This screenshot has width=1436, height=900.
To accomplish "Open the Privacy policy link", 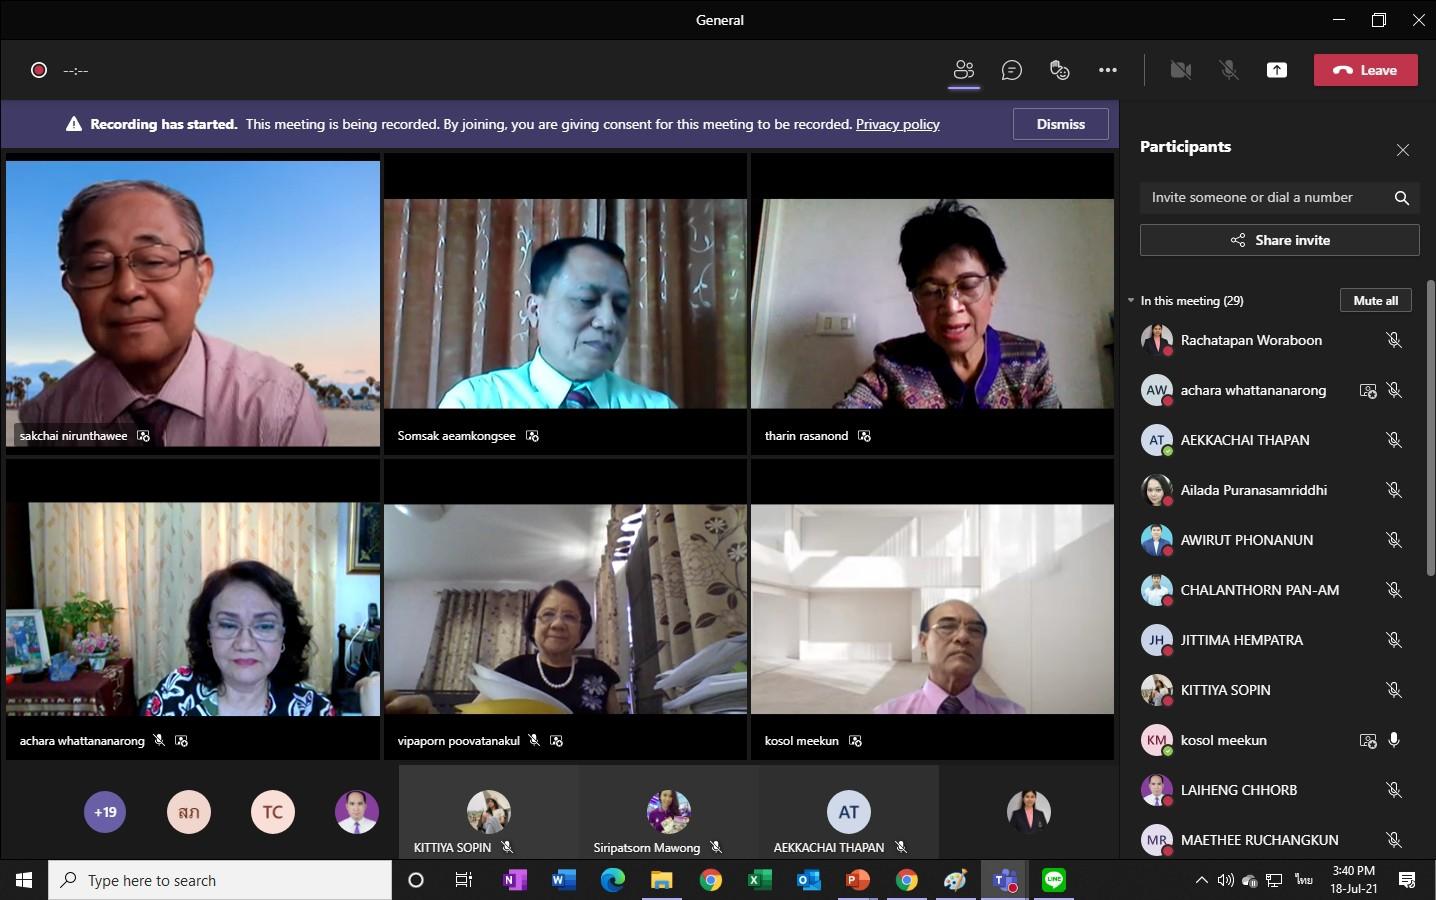I will 897,124.
